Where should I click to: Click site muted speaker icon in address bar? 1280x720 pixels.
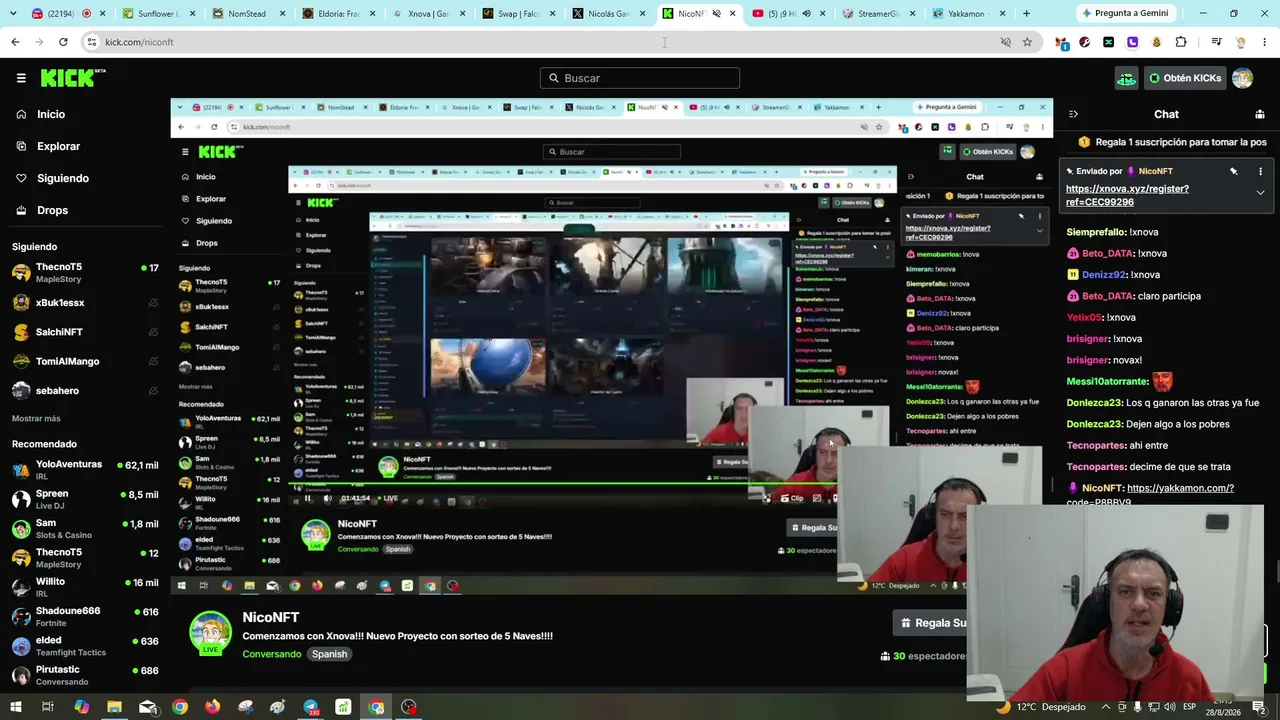tap(1006, 42)
